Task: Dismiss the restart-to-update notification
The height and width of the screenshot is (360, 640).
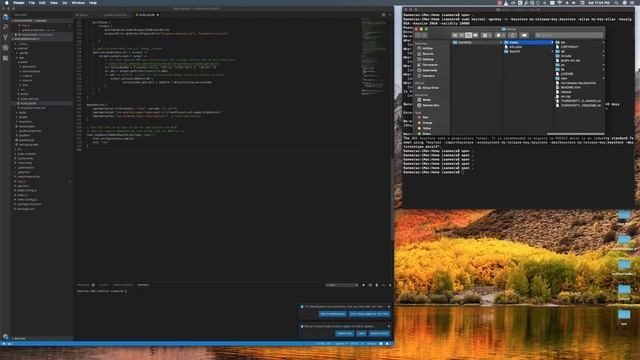Action: (x=389, y=326)
